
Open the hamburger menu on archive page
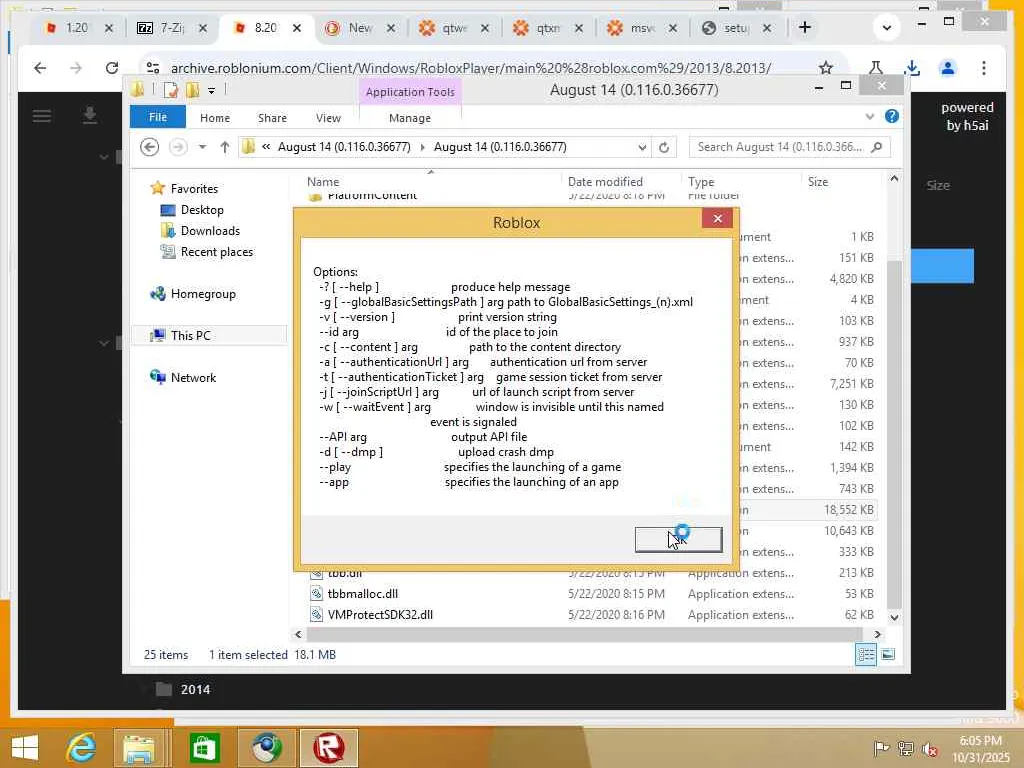click(42, 116)
